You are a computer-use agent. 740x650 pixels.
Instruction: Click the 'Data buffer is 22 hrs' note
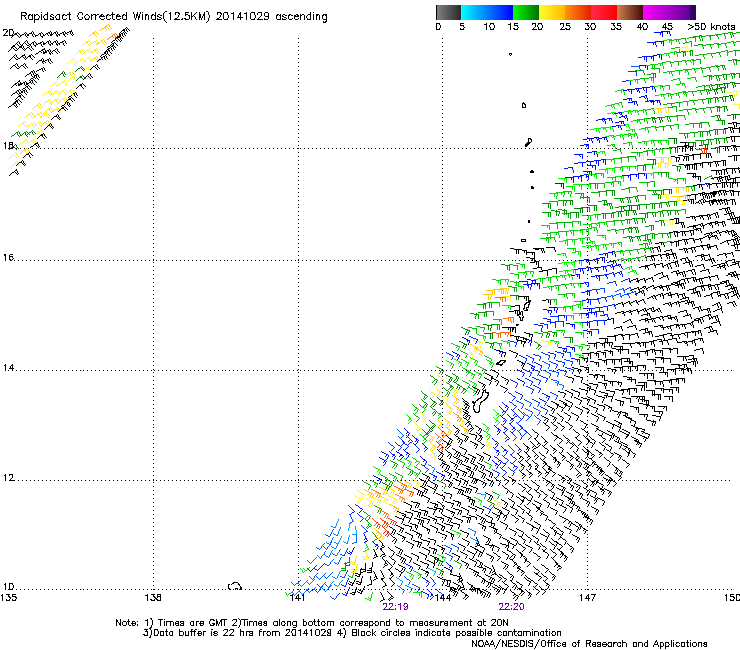click(352, 633)
